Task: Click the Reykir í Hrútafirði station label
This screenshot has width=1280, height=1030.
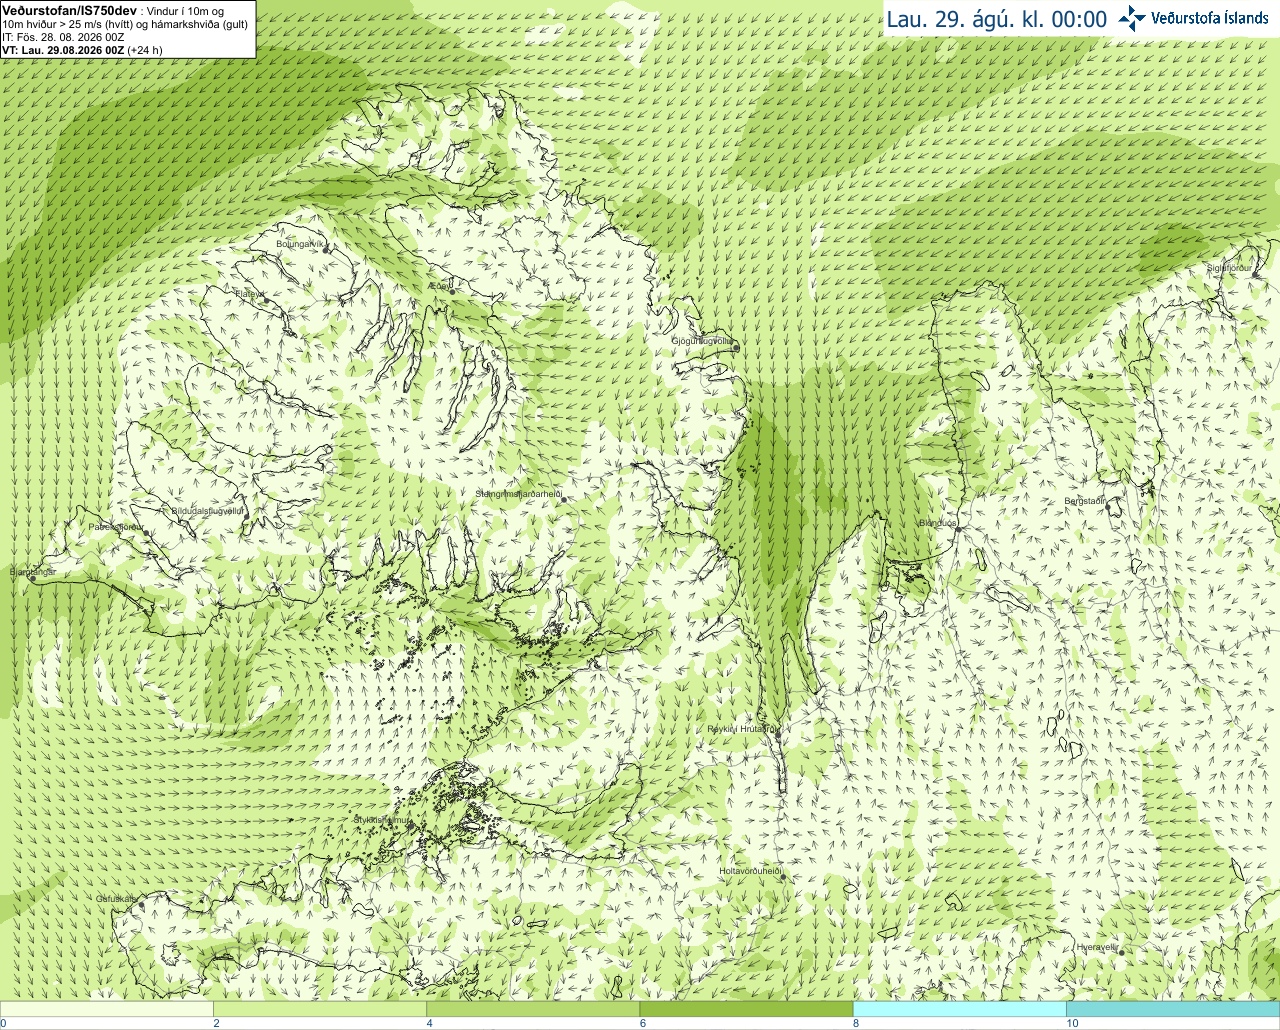Action: pyautogui.click(x=742, y=729)
